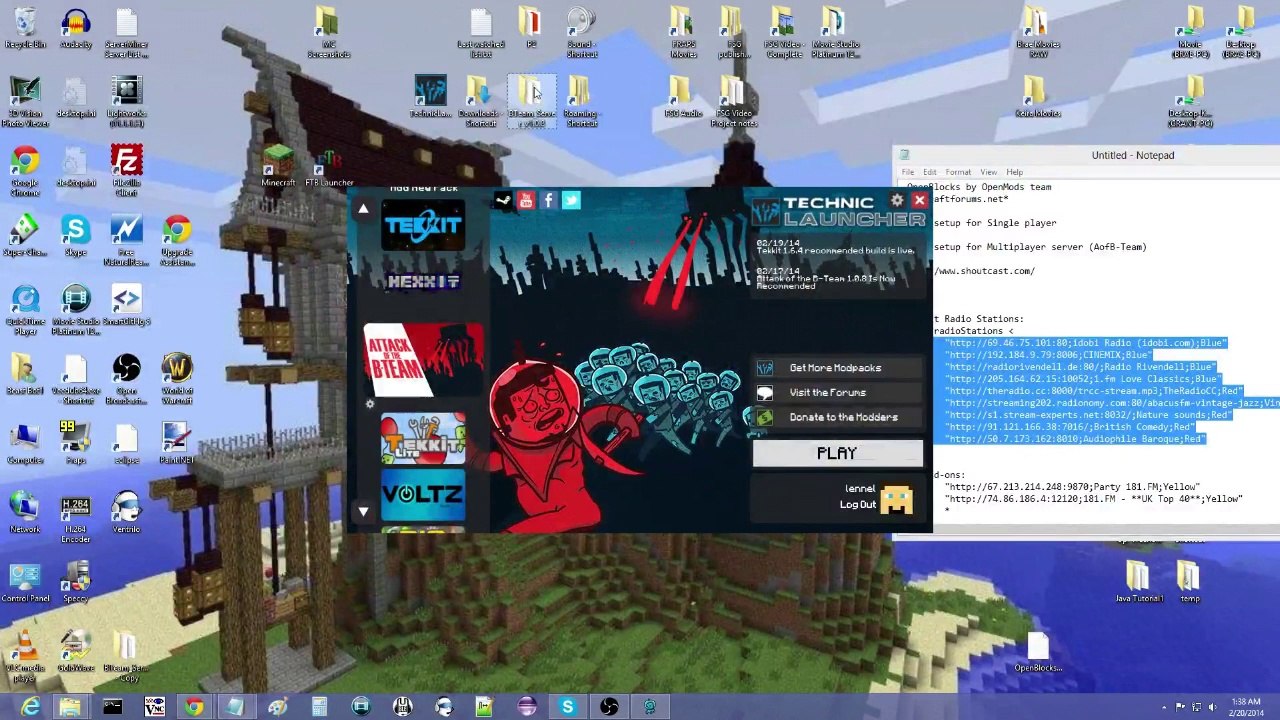The height and width of the screenshot is (720, 1280).
Task: Select Skype desktop icon
Action: [x=76, y=237]
